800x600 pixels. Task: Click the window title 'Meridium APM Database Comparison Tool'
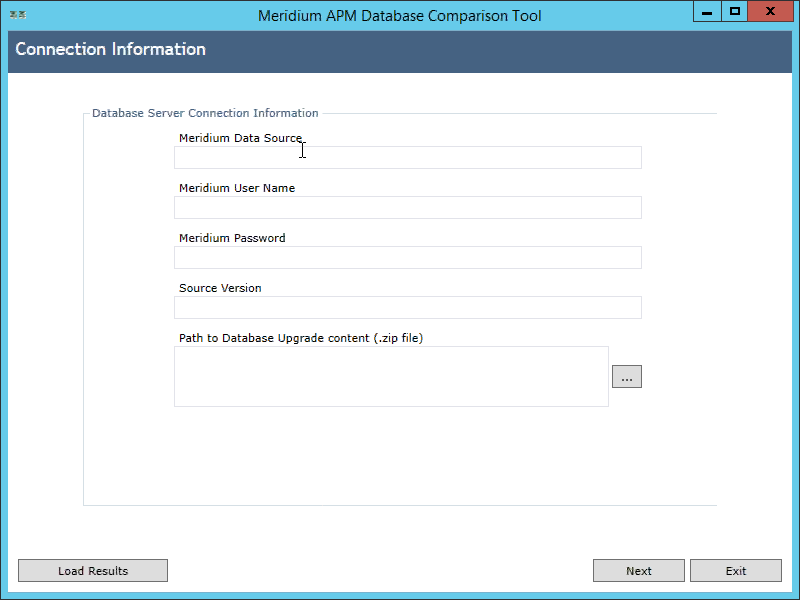[x=399, y=16]
